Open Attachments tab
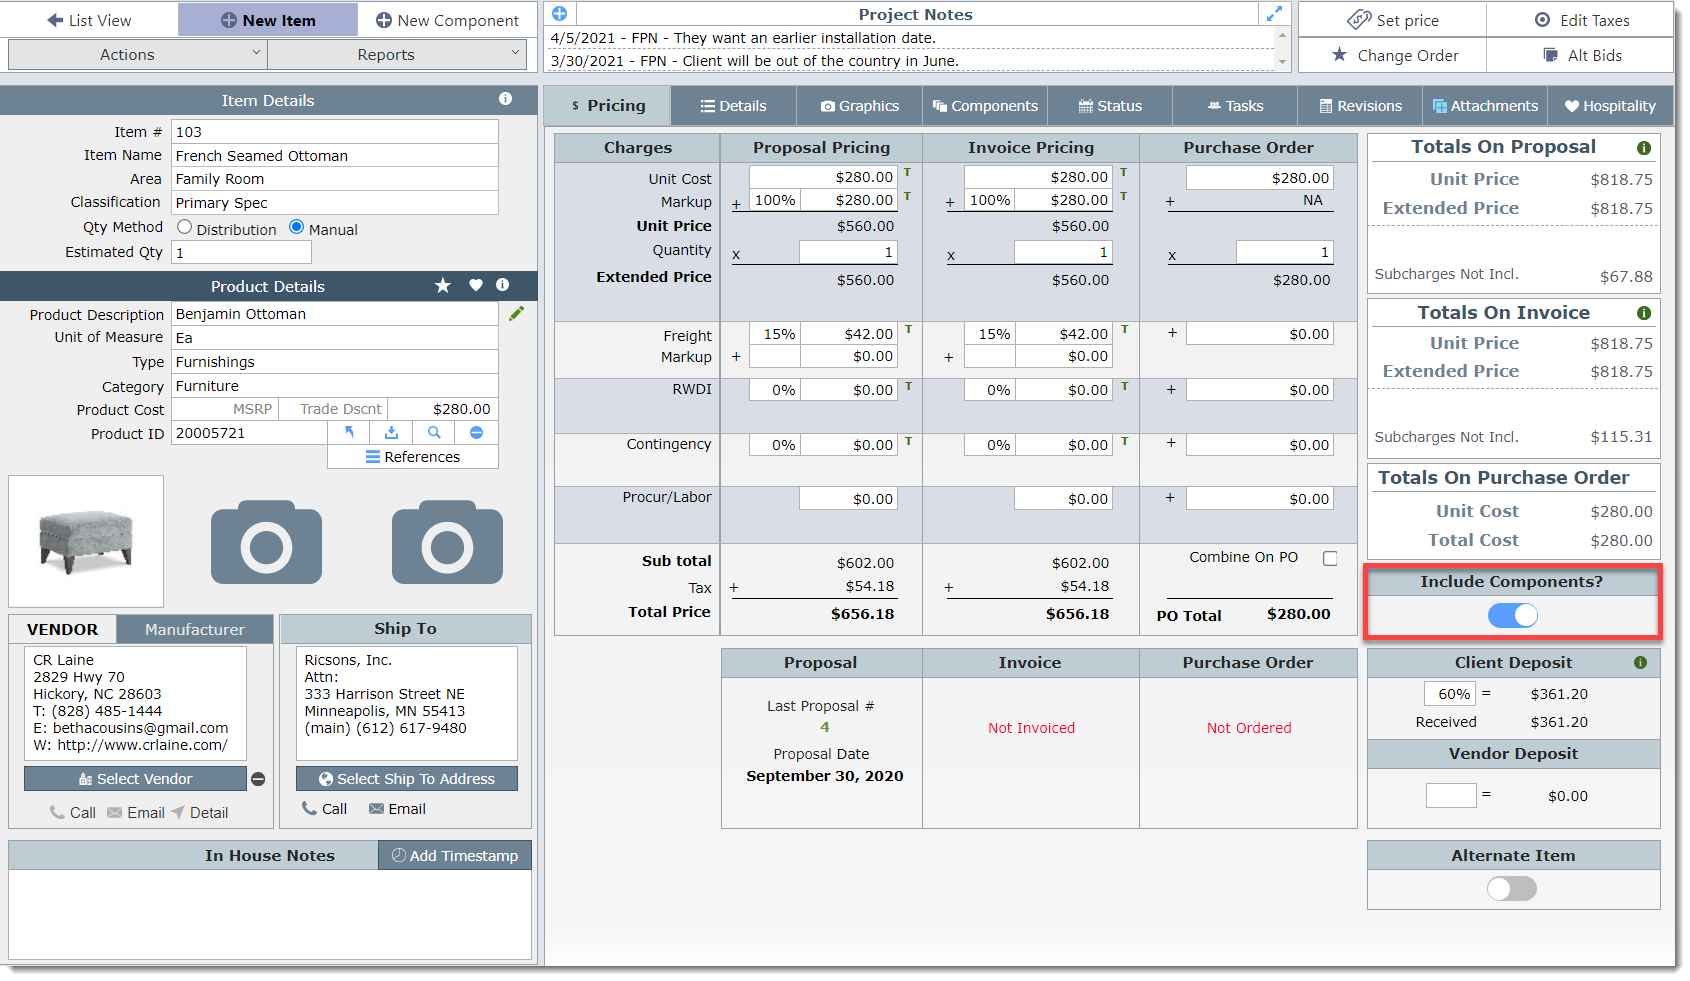 [1485, 106]
